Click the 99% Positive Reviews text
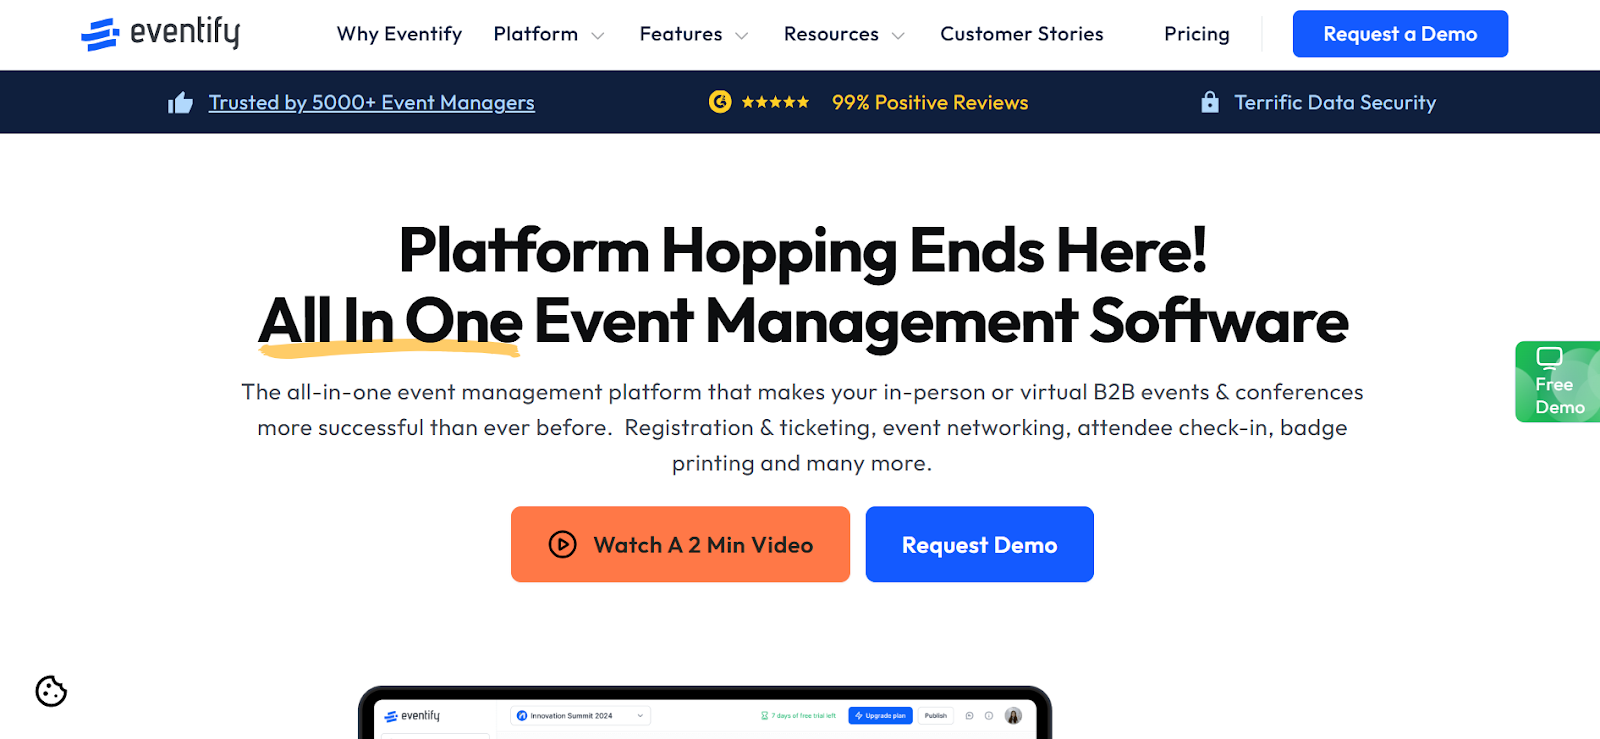This screenshot has height=739, width=1600. point(930,102)
